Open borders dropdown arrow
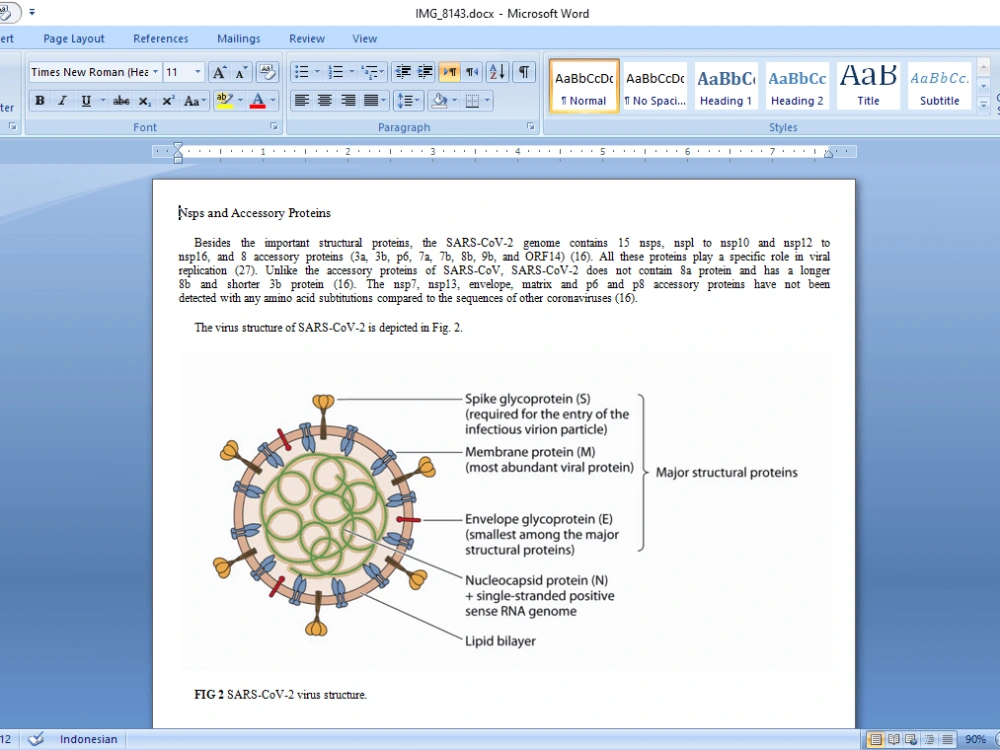 click(x=487, y=101)
